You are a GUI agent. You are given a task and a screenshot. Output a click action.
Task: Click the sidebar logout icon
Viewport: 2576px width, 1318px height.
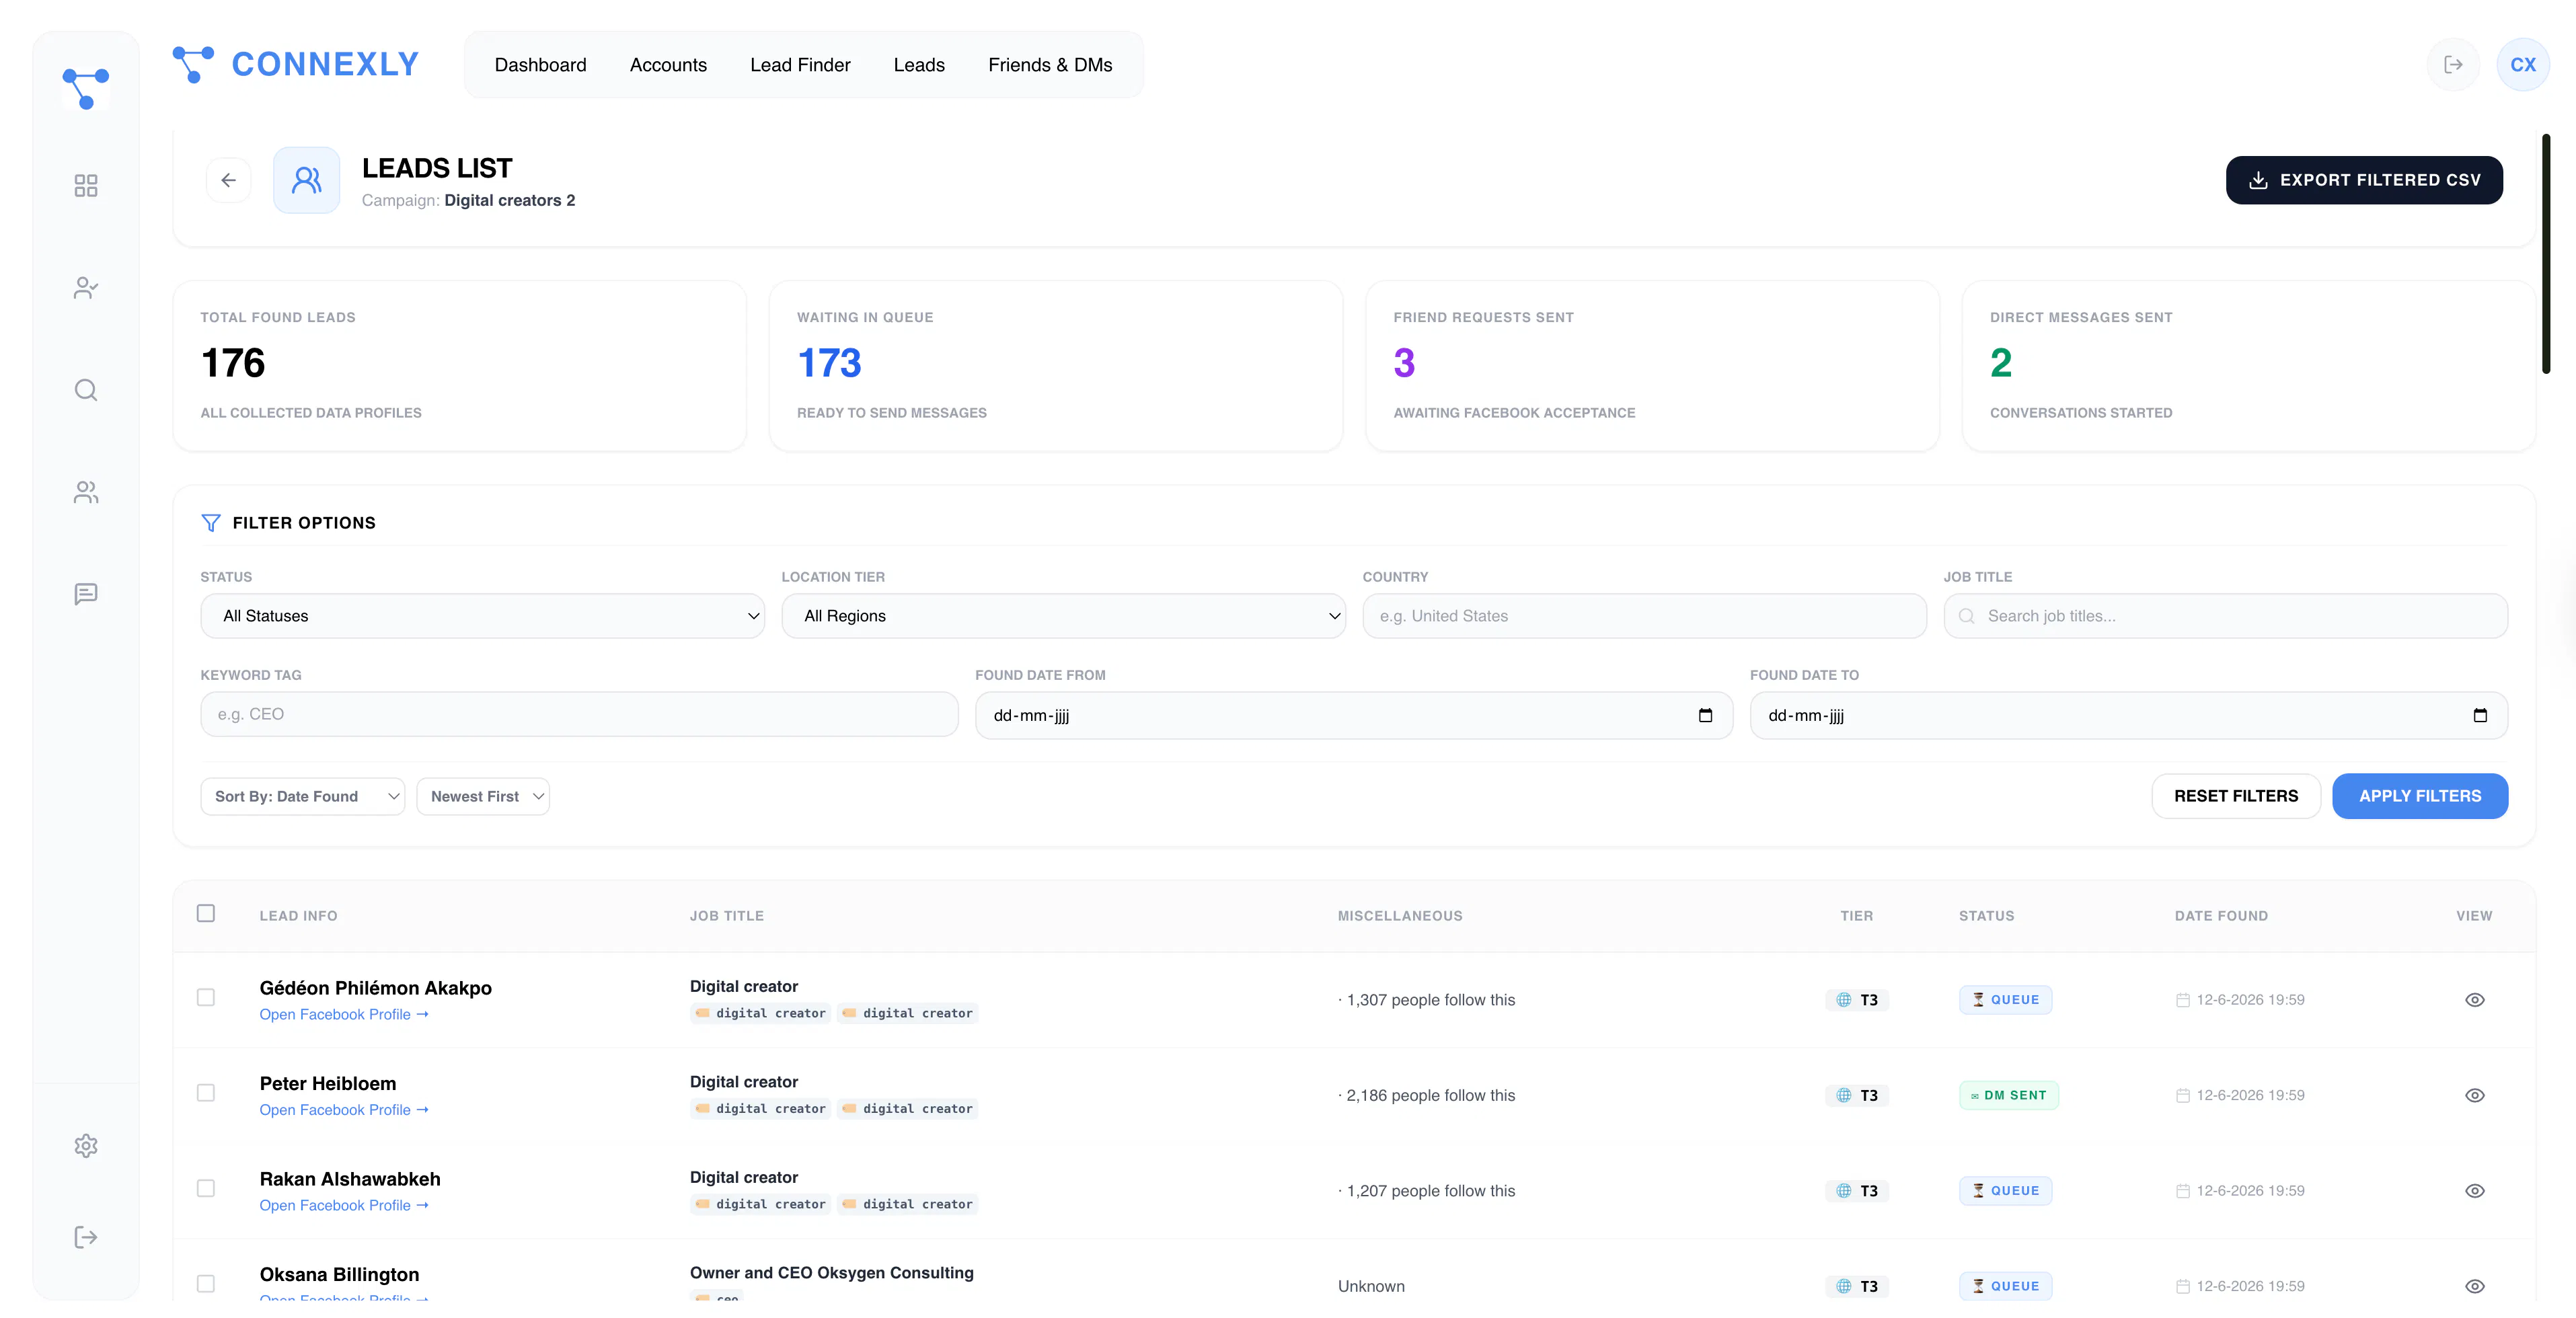point(86,1237)
